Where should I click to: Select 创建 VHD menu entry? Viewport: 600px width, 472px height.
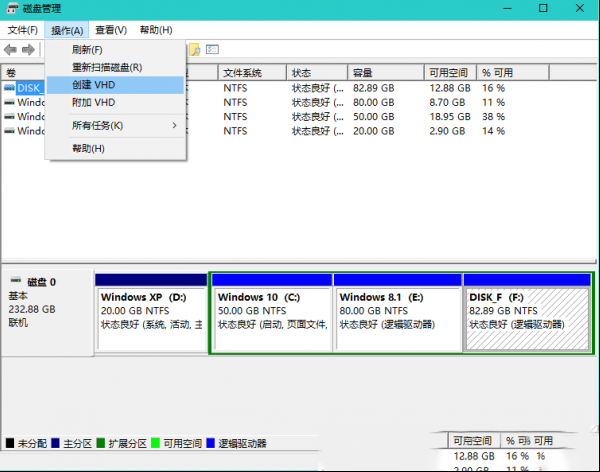(115, 85)
